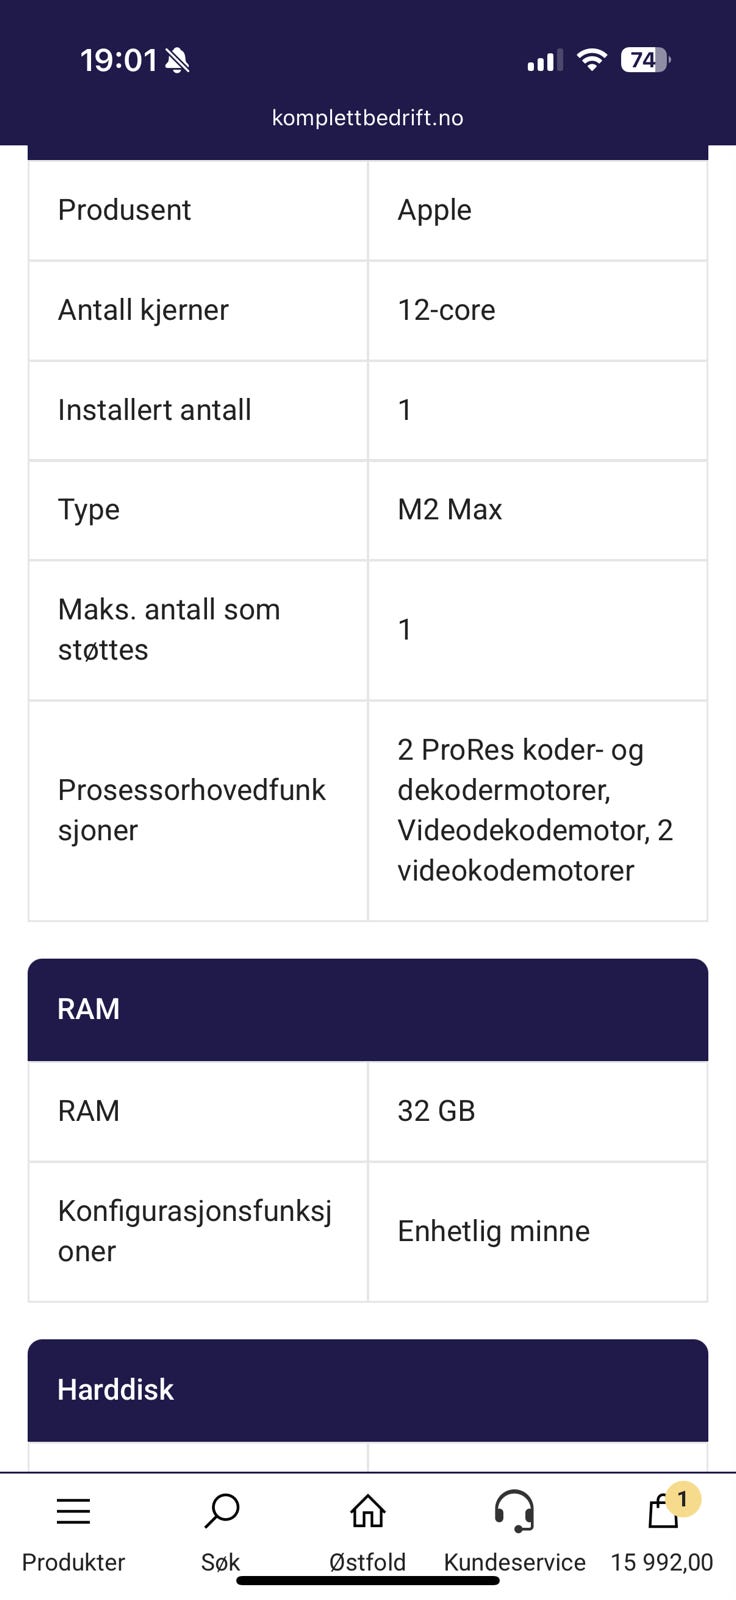The image size is (736, 1600).
Task: Collapse the RAM section header
Action: point(367,1009)
